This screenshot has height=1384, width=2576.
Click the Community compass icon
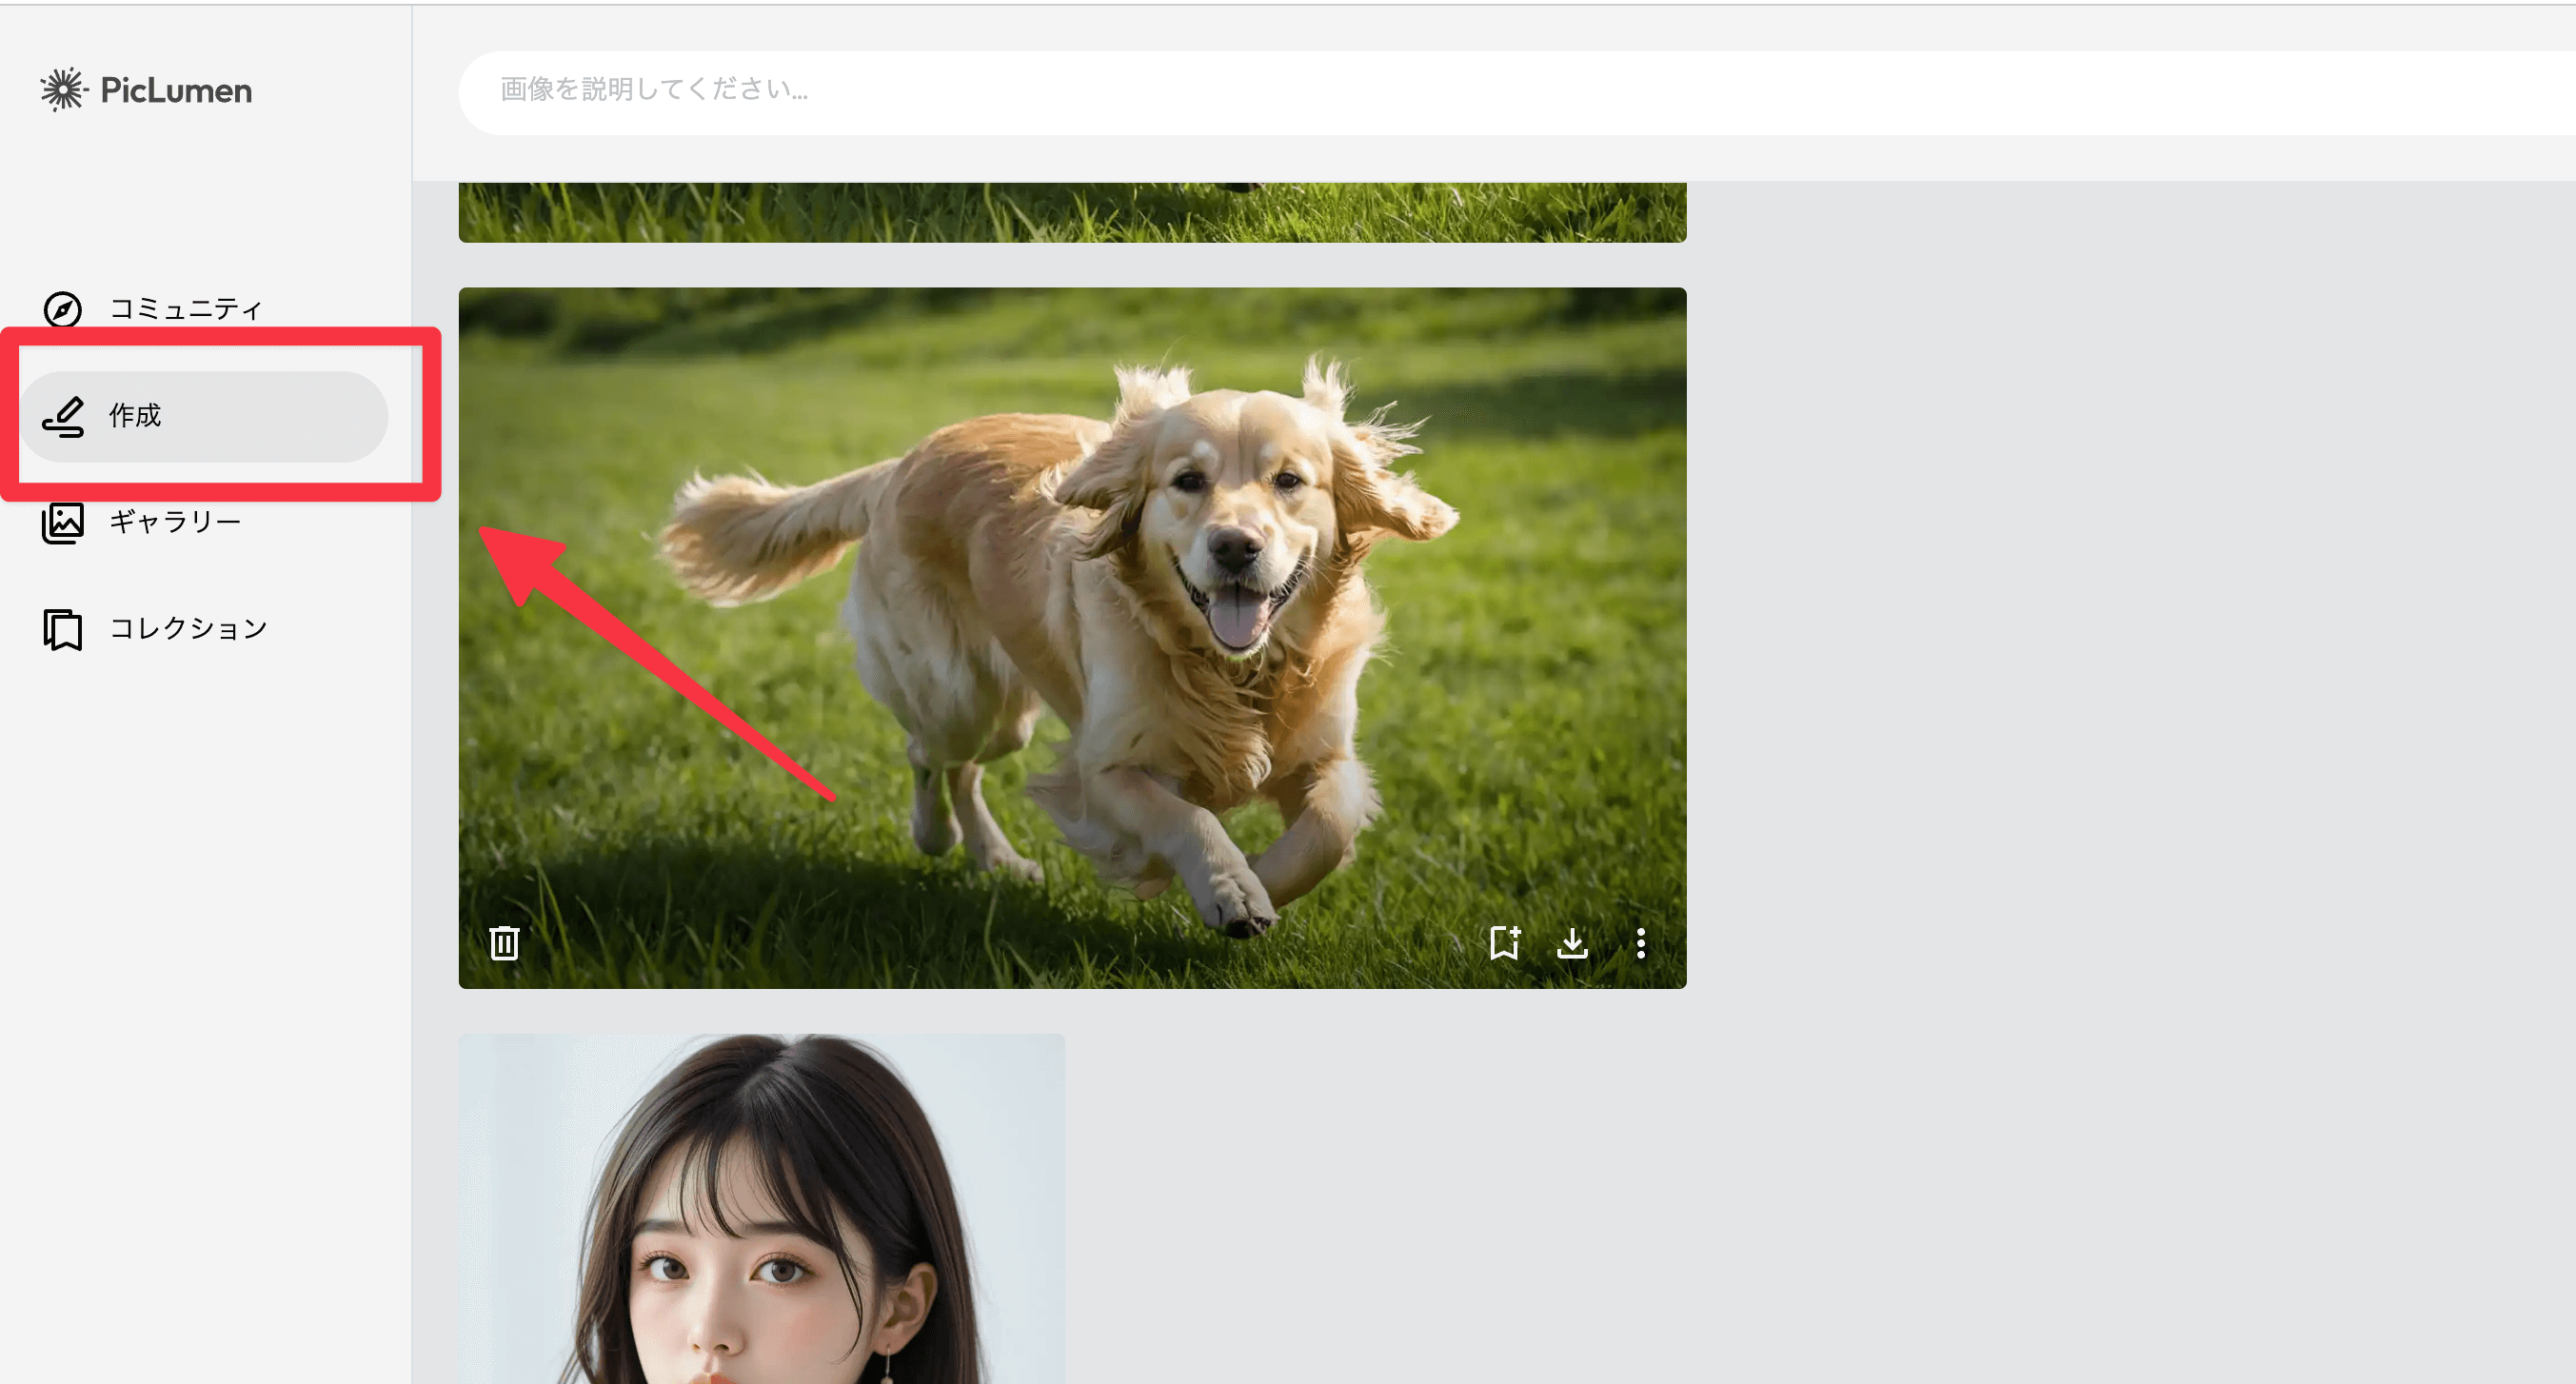point(62,309)
